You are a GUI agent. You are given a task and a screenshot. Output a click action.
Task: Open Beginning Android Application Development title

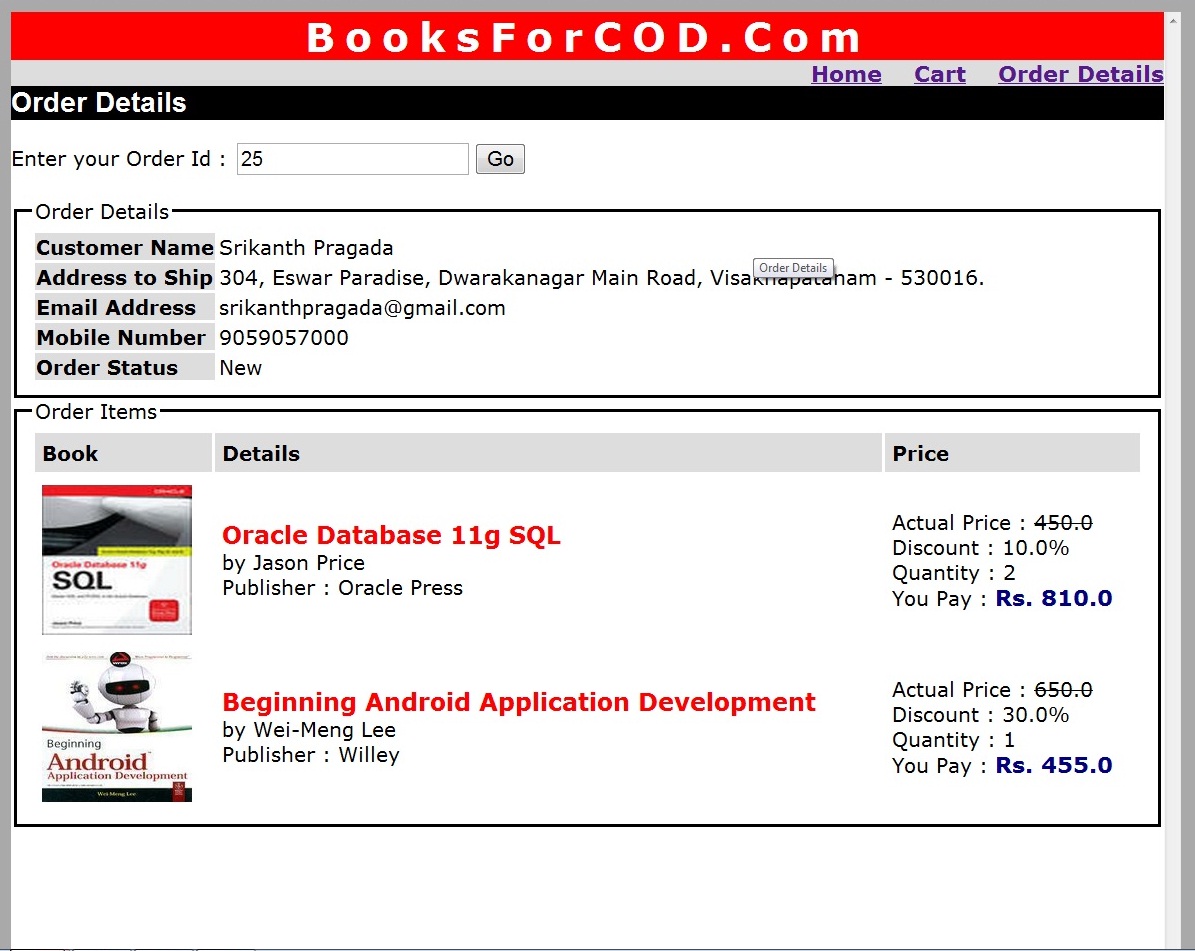click(x=518, y=702)
